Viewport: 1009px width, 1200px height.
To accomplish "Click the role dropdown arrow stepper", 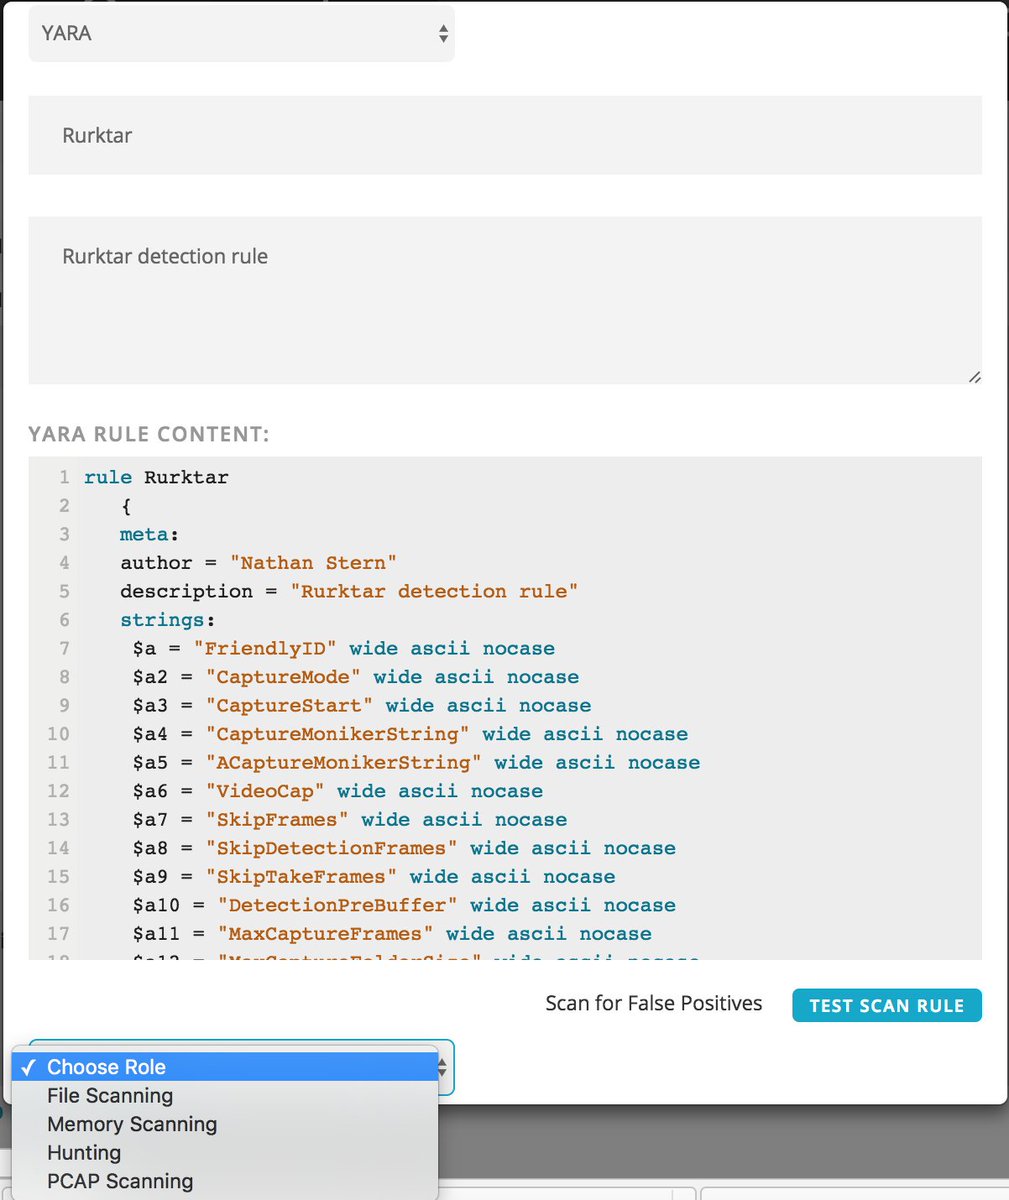I will click(445, 1067).
